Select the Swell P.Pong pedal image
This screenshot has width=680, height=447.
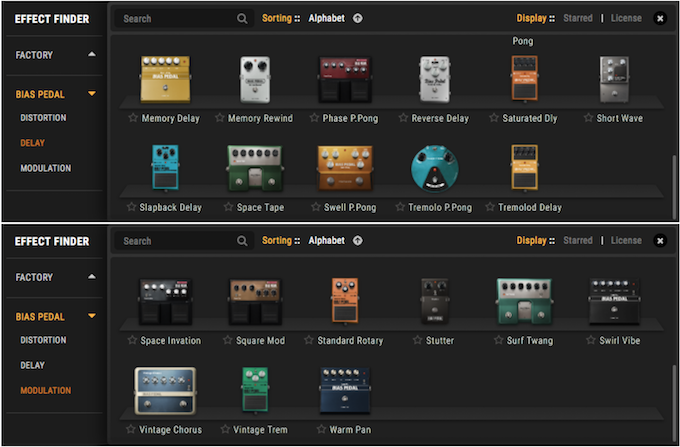pos(345,168)
